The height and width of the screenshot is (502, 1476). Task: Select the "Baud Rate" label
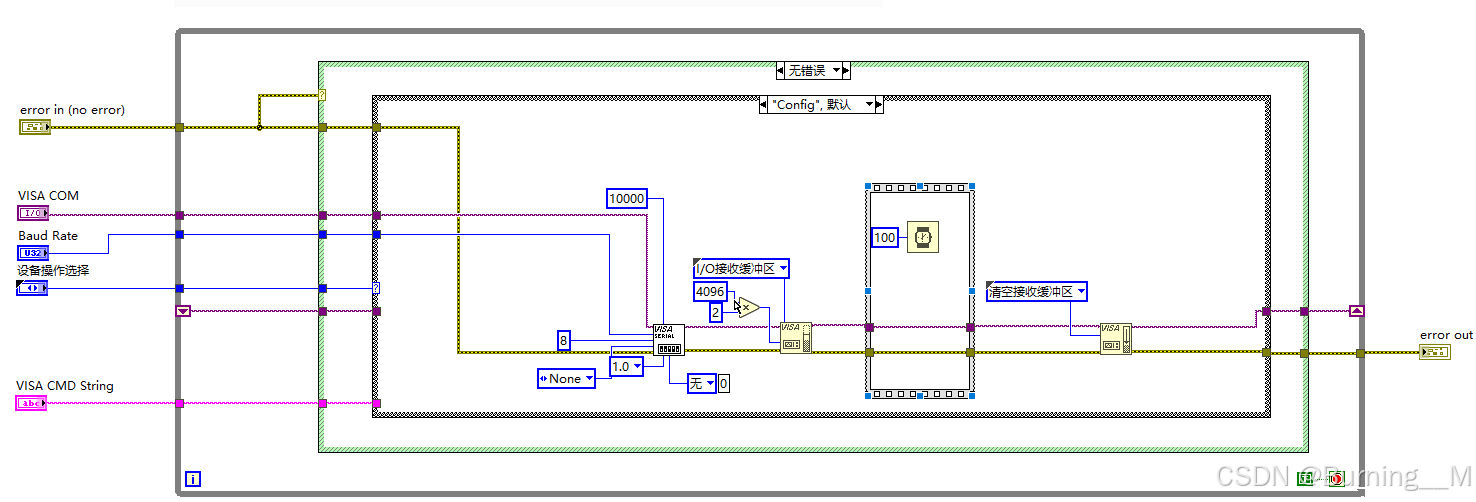pyautogui.click(x=48, y=236)
